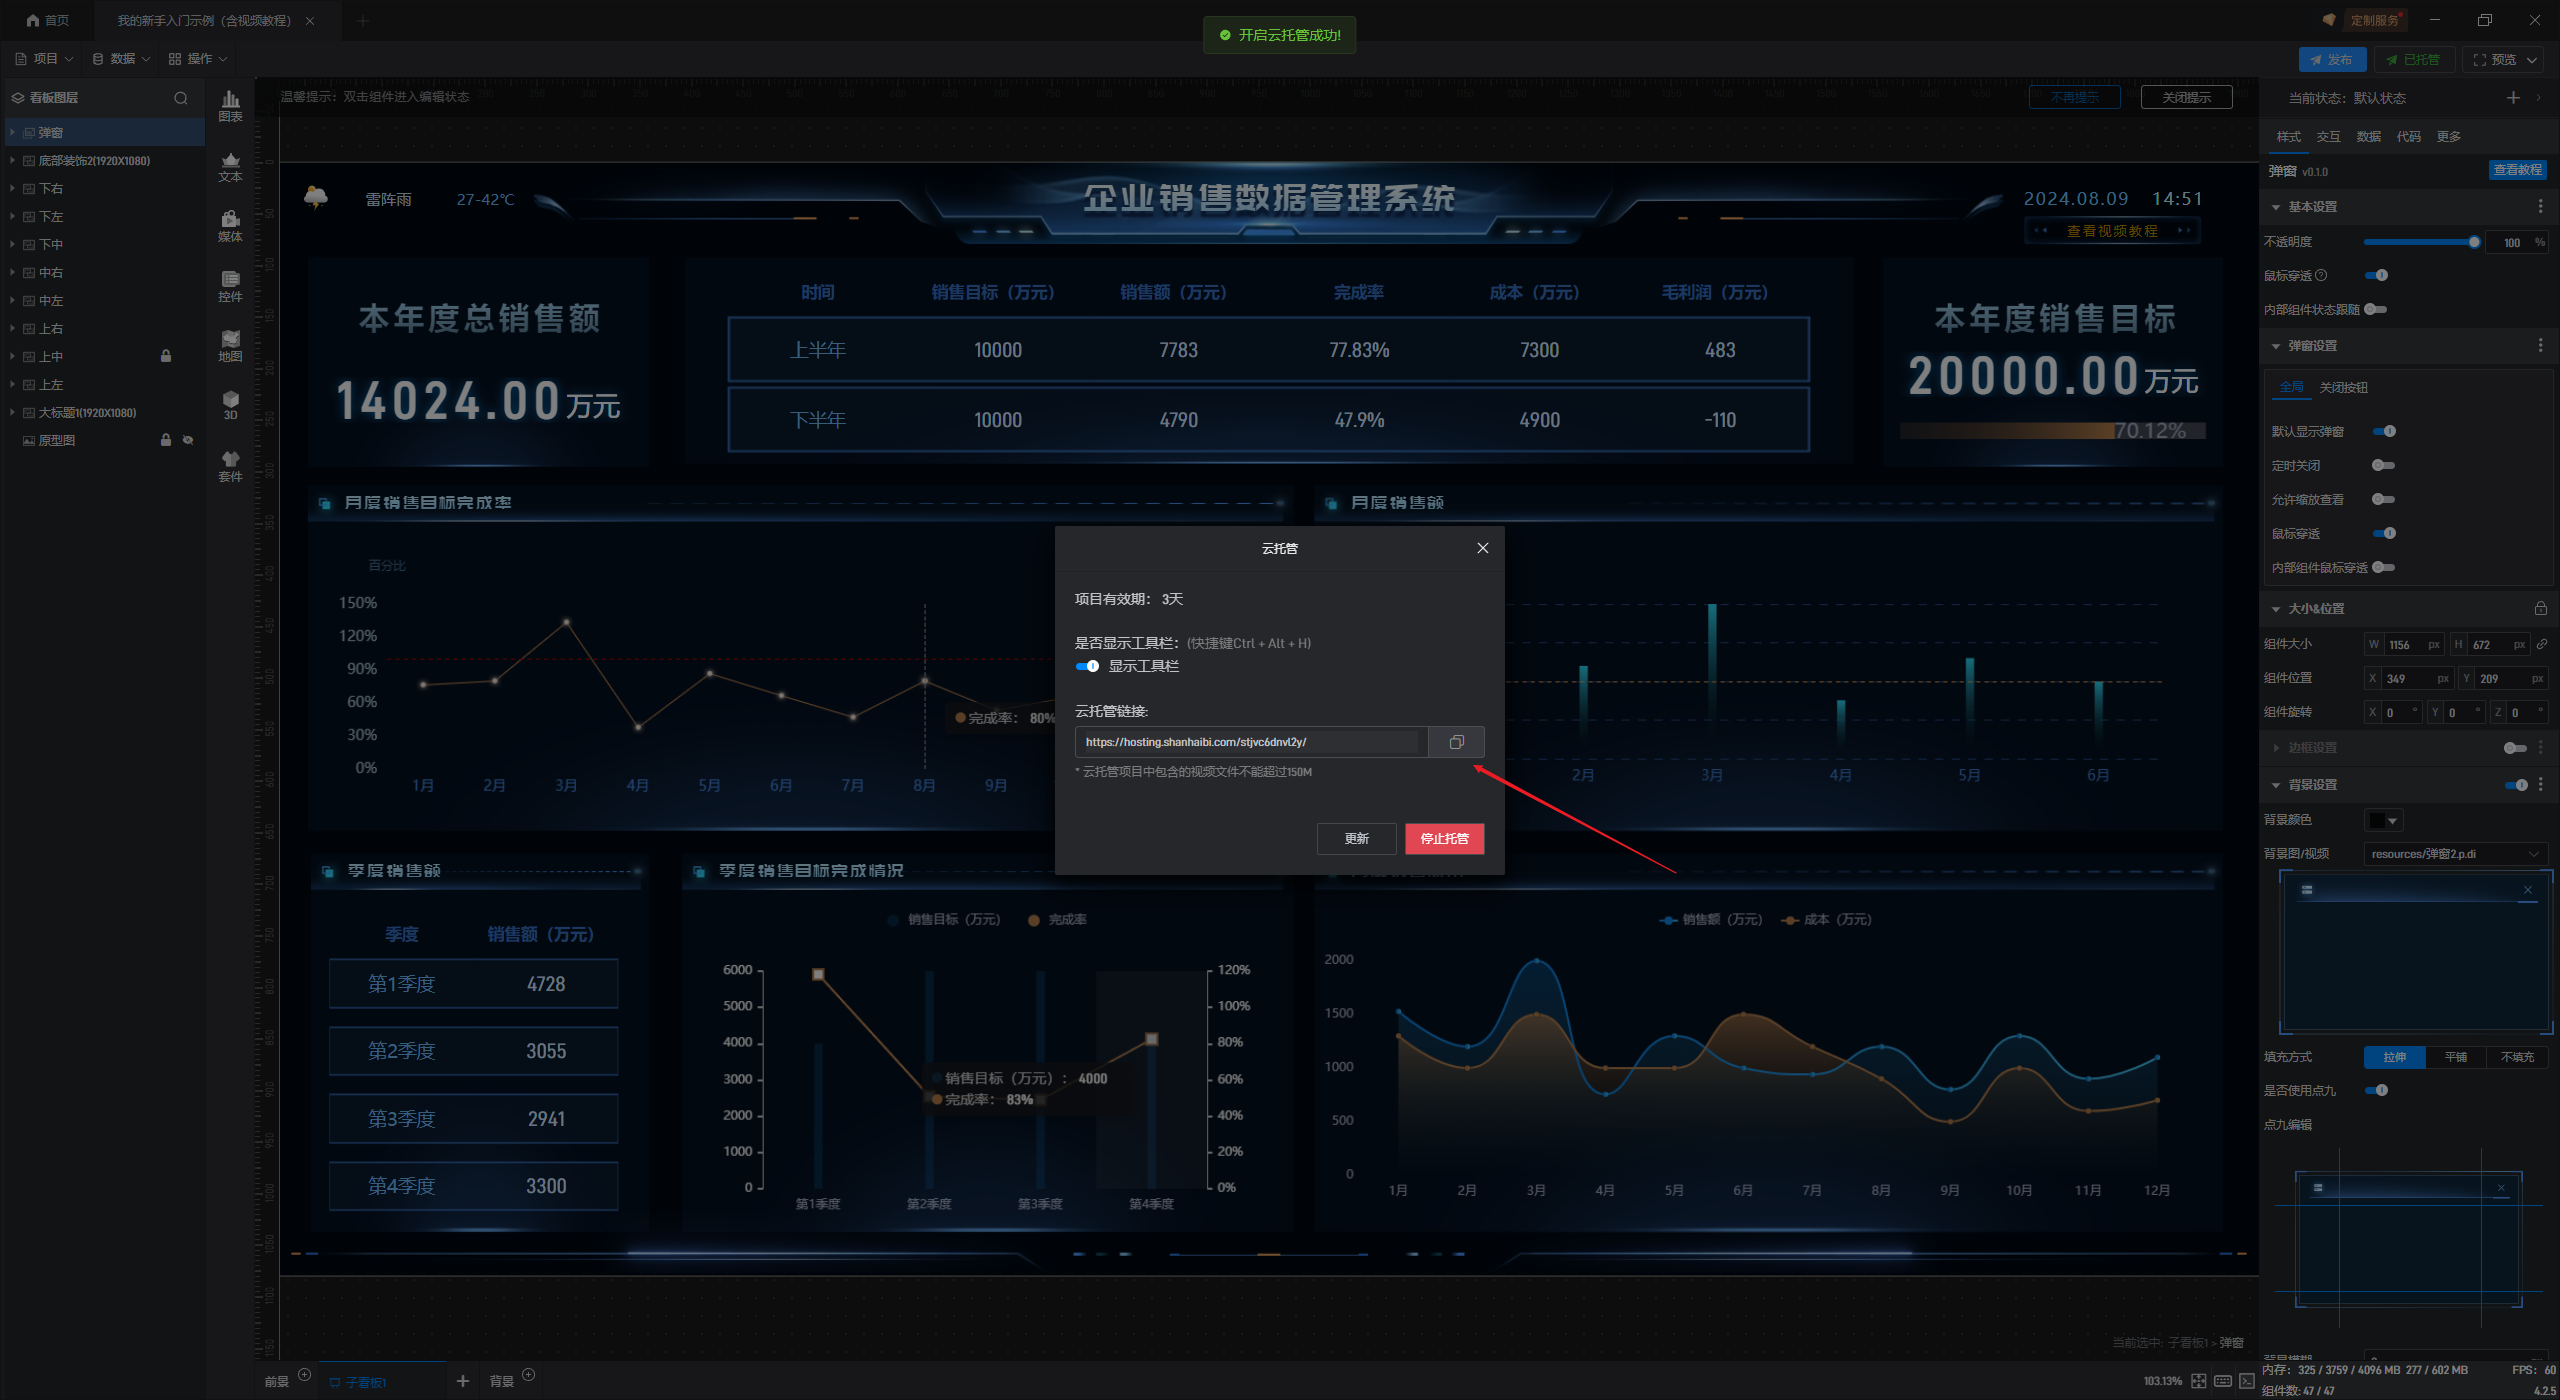Image resolution: width=2560 pixels, height=1400 pixels.
Task: Open the 图表 chart component panel
Action: (230, 106)
